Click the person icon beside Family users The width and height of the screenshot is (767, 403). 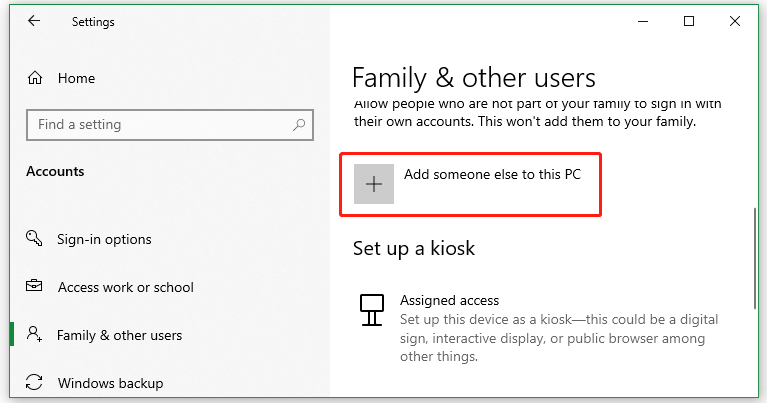point(35,335)
